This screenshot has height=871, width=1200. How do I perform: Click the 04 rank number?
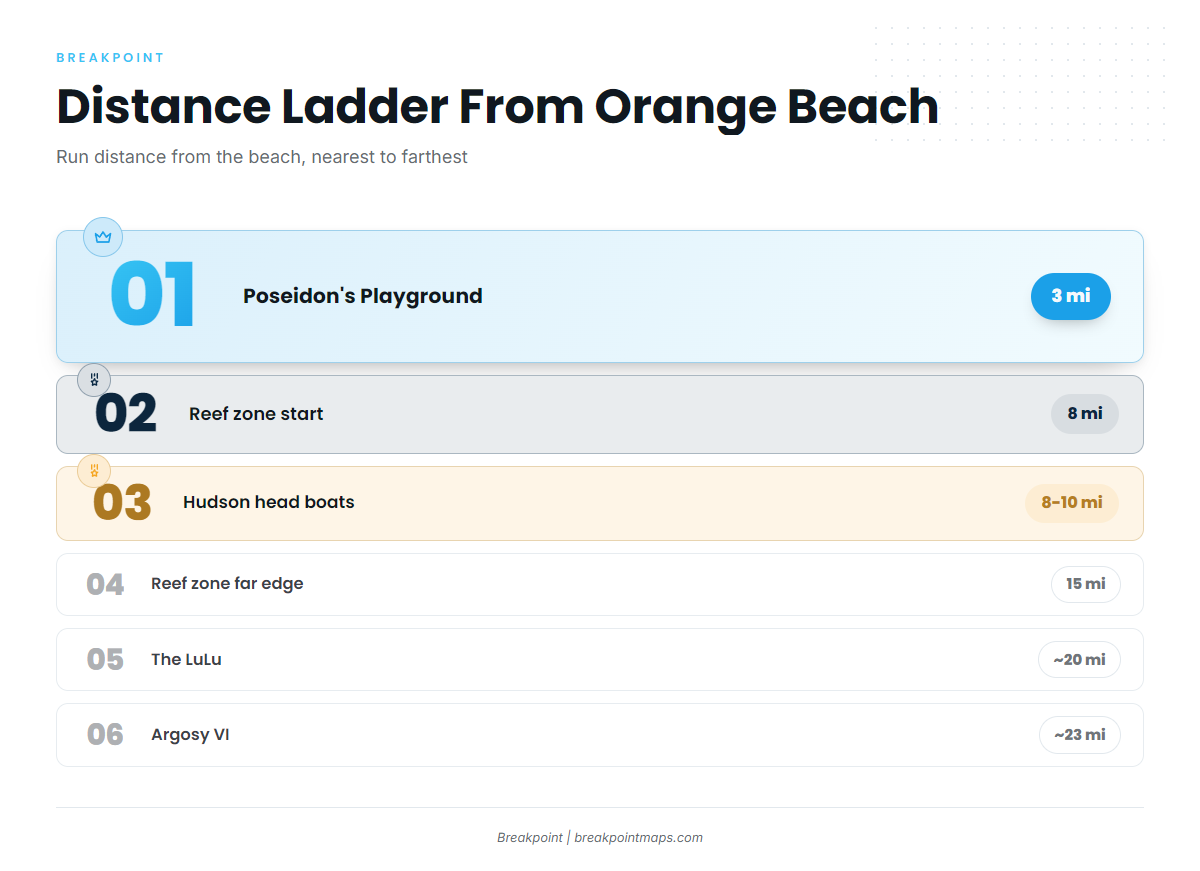click(105, 584)
